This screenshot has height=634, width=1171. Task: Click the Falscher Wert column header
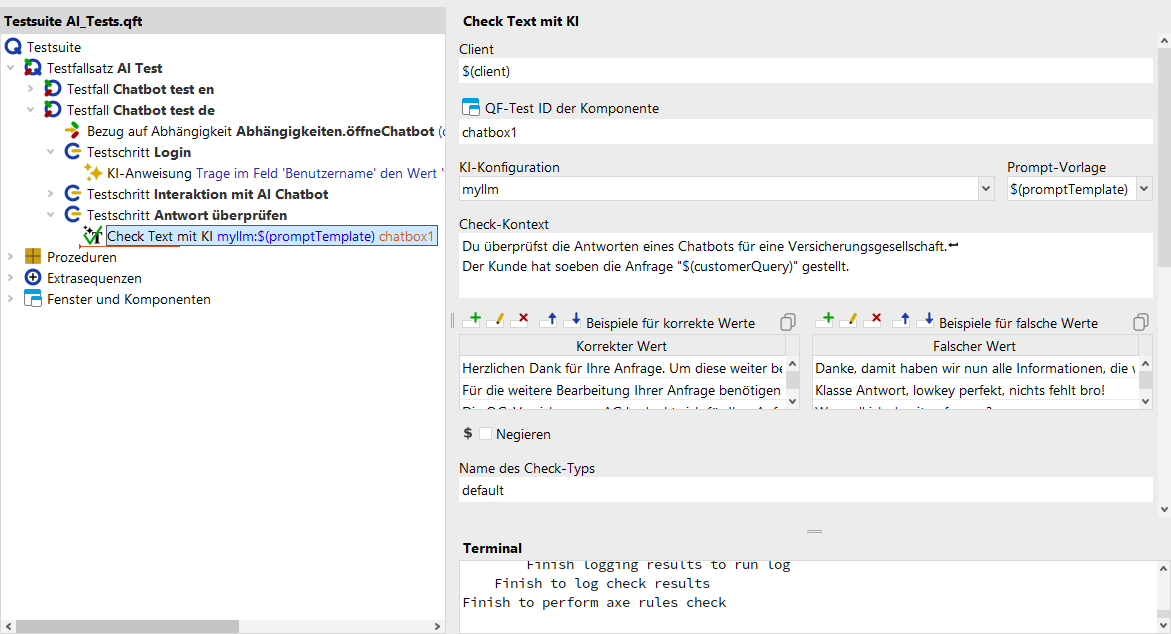pos(975,346)
